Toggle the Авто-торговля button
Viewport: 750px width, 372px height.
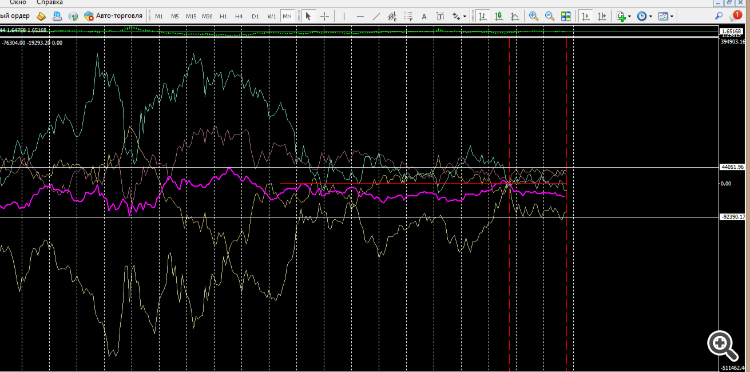tap(113, 16)
